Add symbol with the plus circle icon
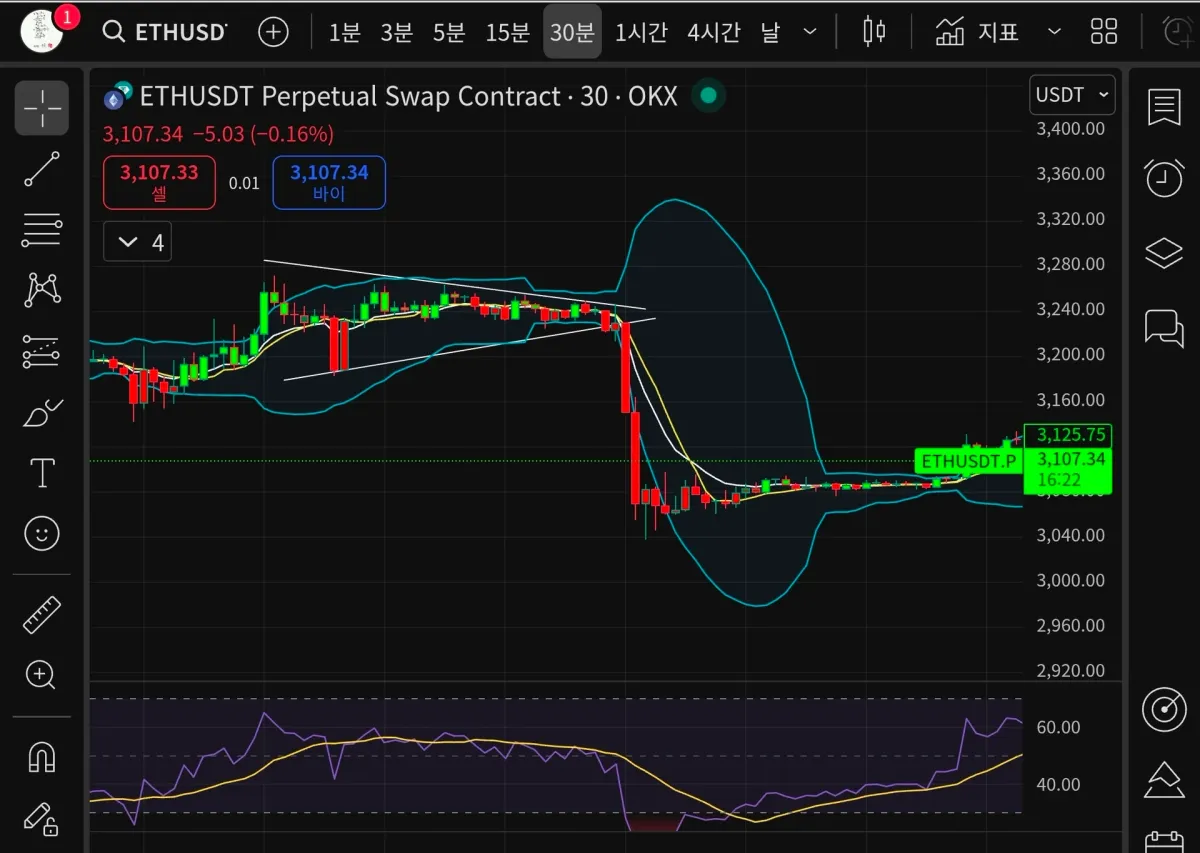The image size is (1200, 853). [x=273, y=32]
